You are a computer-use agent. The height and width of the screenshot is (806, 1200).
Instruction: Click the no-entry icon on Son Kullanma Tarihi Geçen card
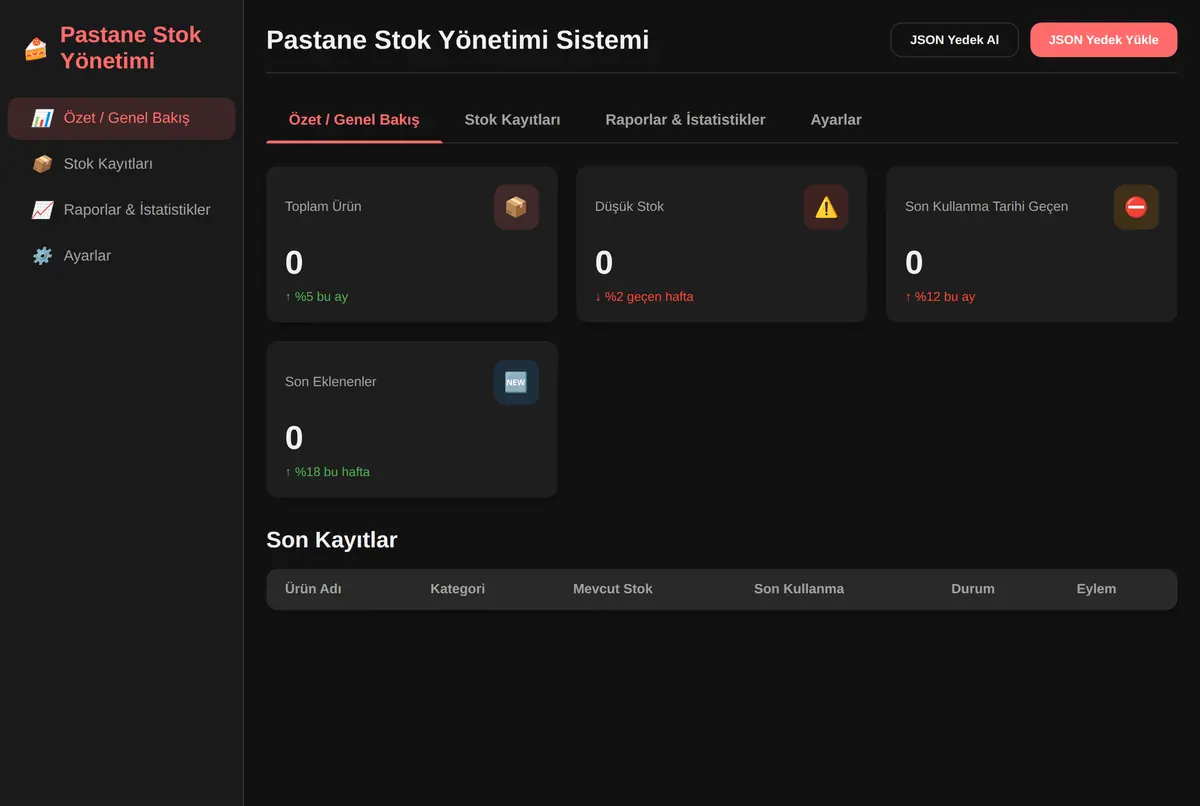tap(1136, 207)
